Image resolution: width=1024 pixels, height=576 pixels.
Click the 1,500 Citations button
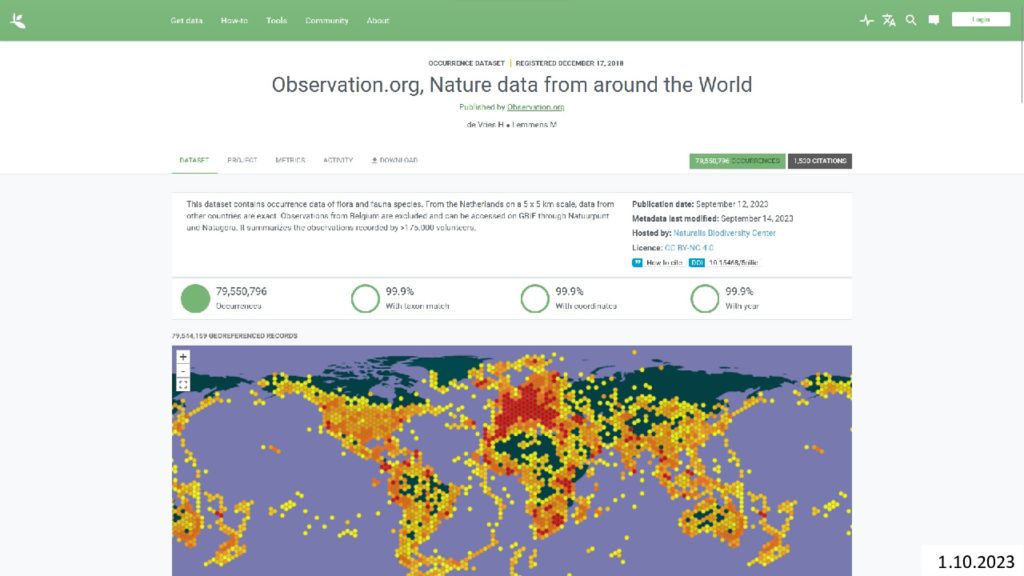pos(820,161)
